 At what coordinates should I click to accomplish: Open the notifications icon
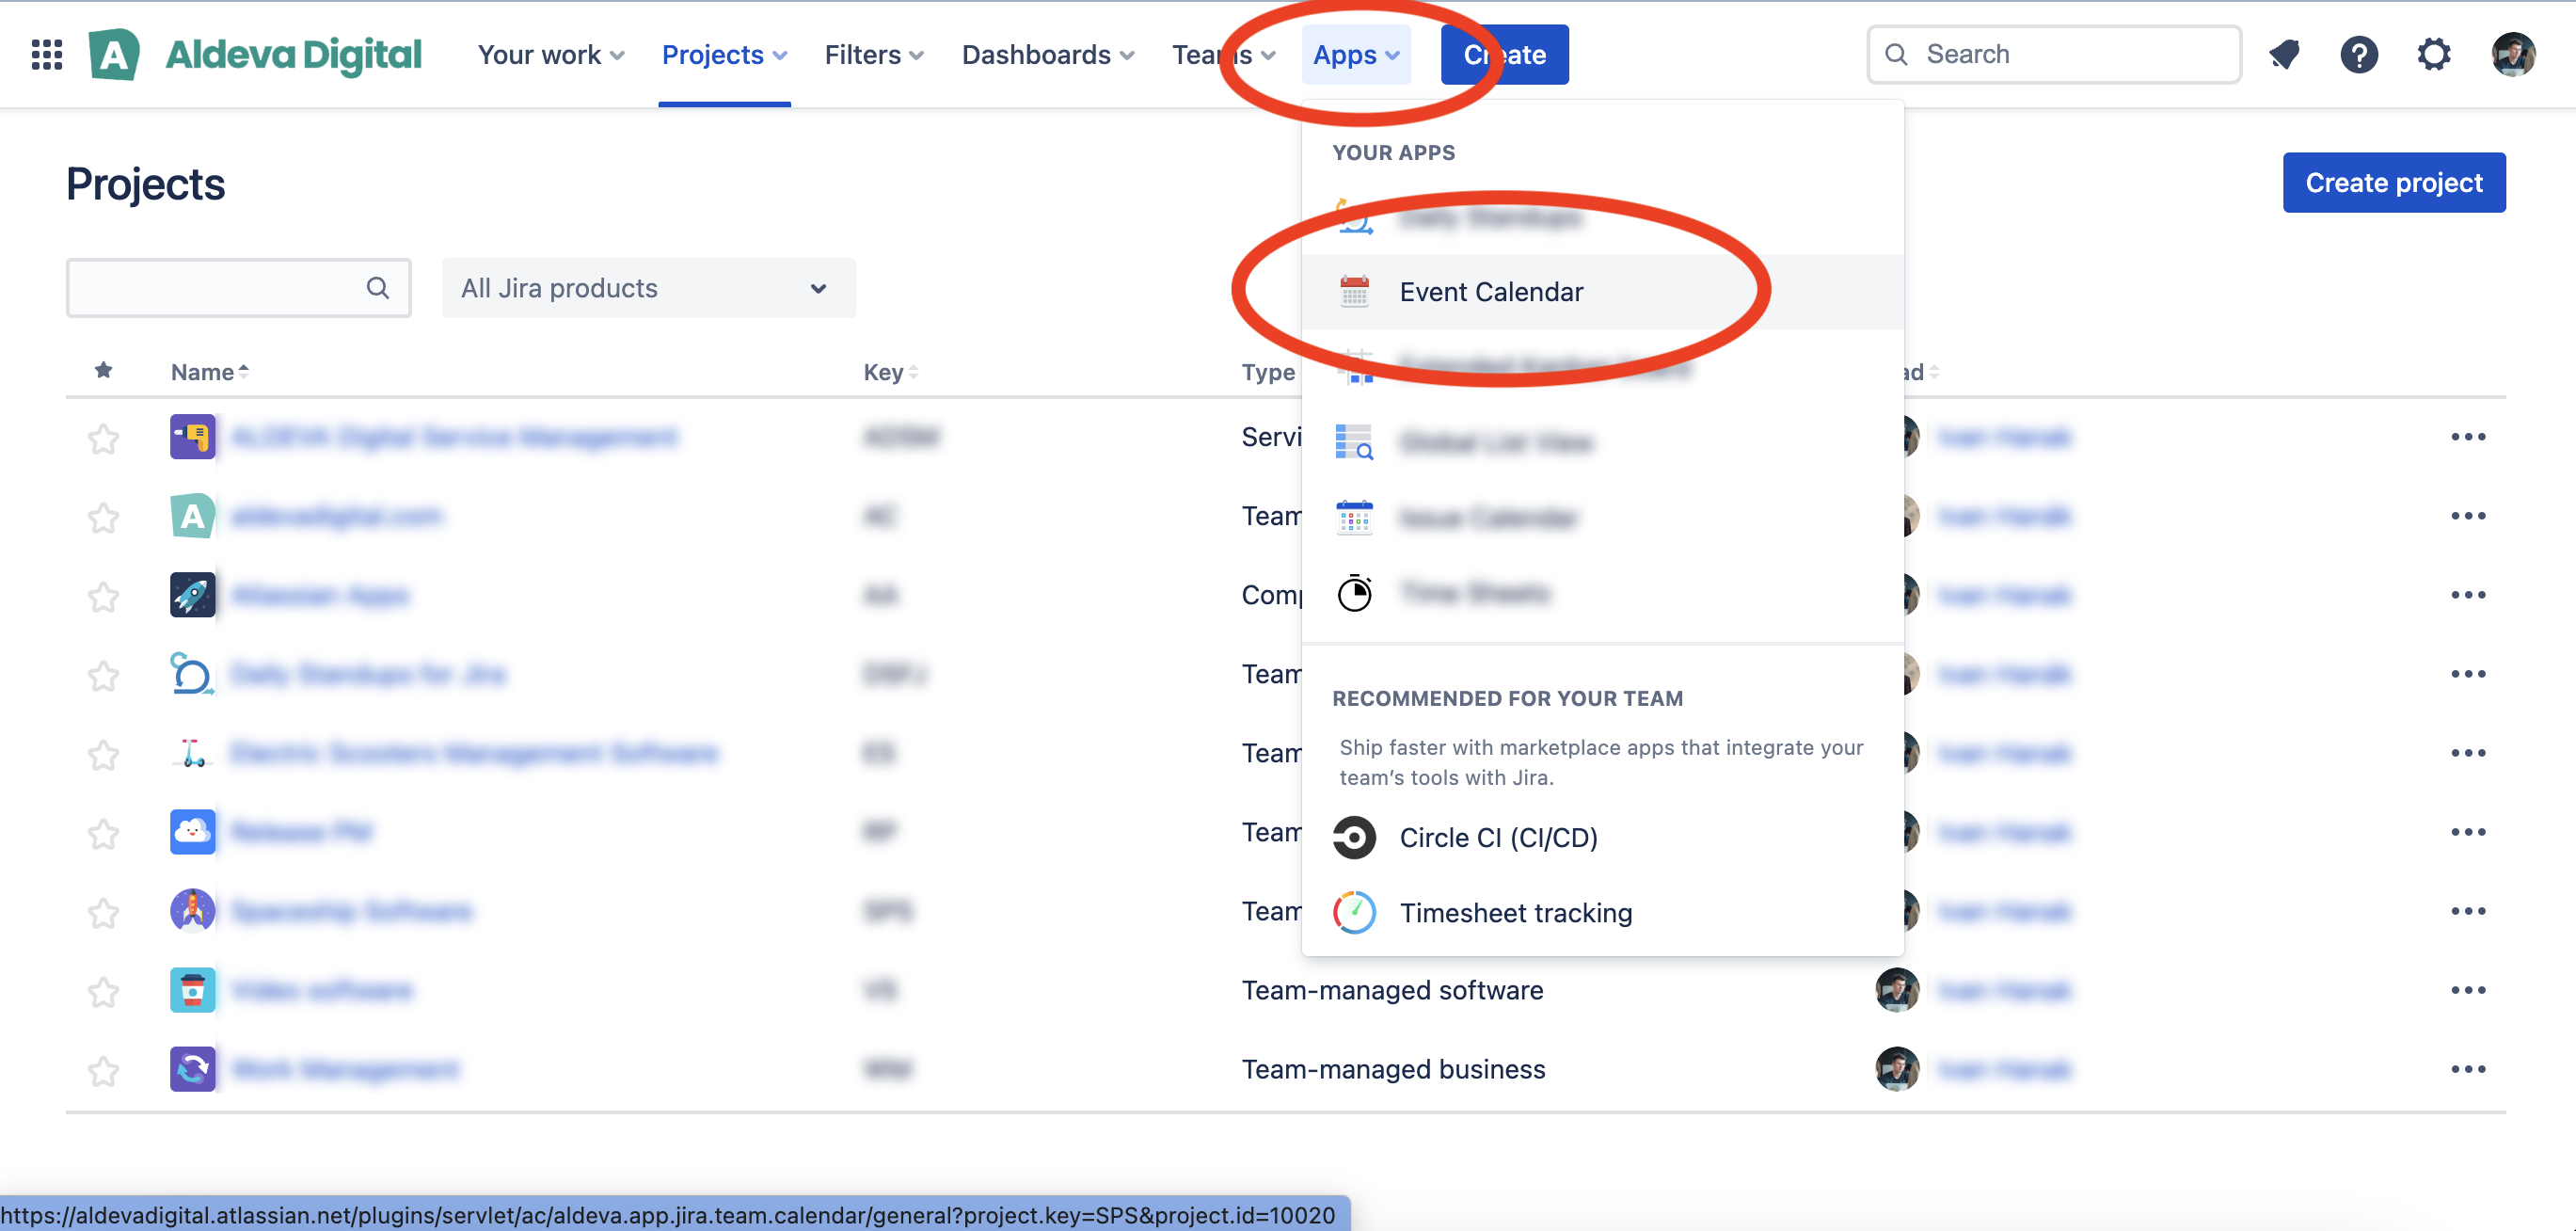[x=2284, y=55]
